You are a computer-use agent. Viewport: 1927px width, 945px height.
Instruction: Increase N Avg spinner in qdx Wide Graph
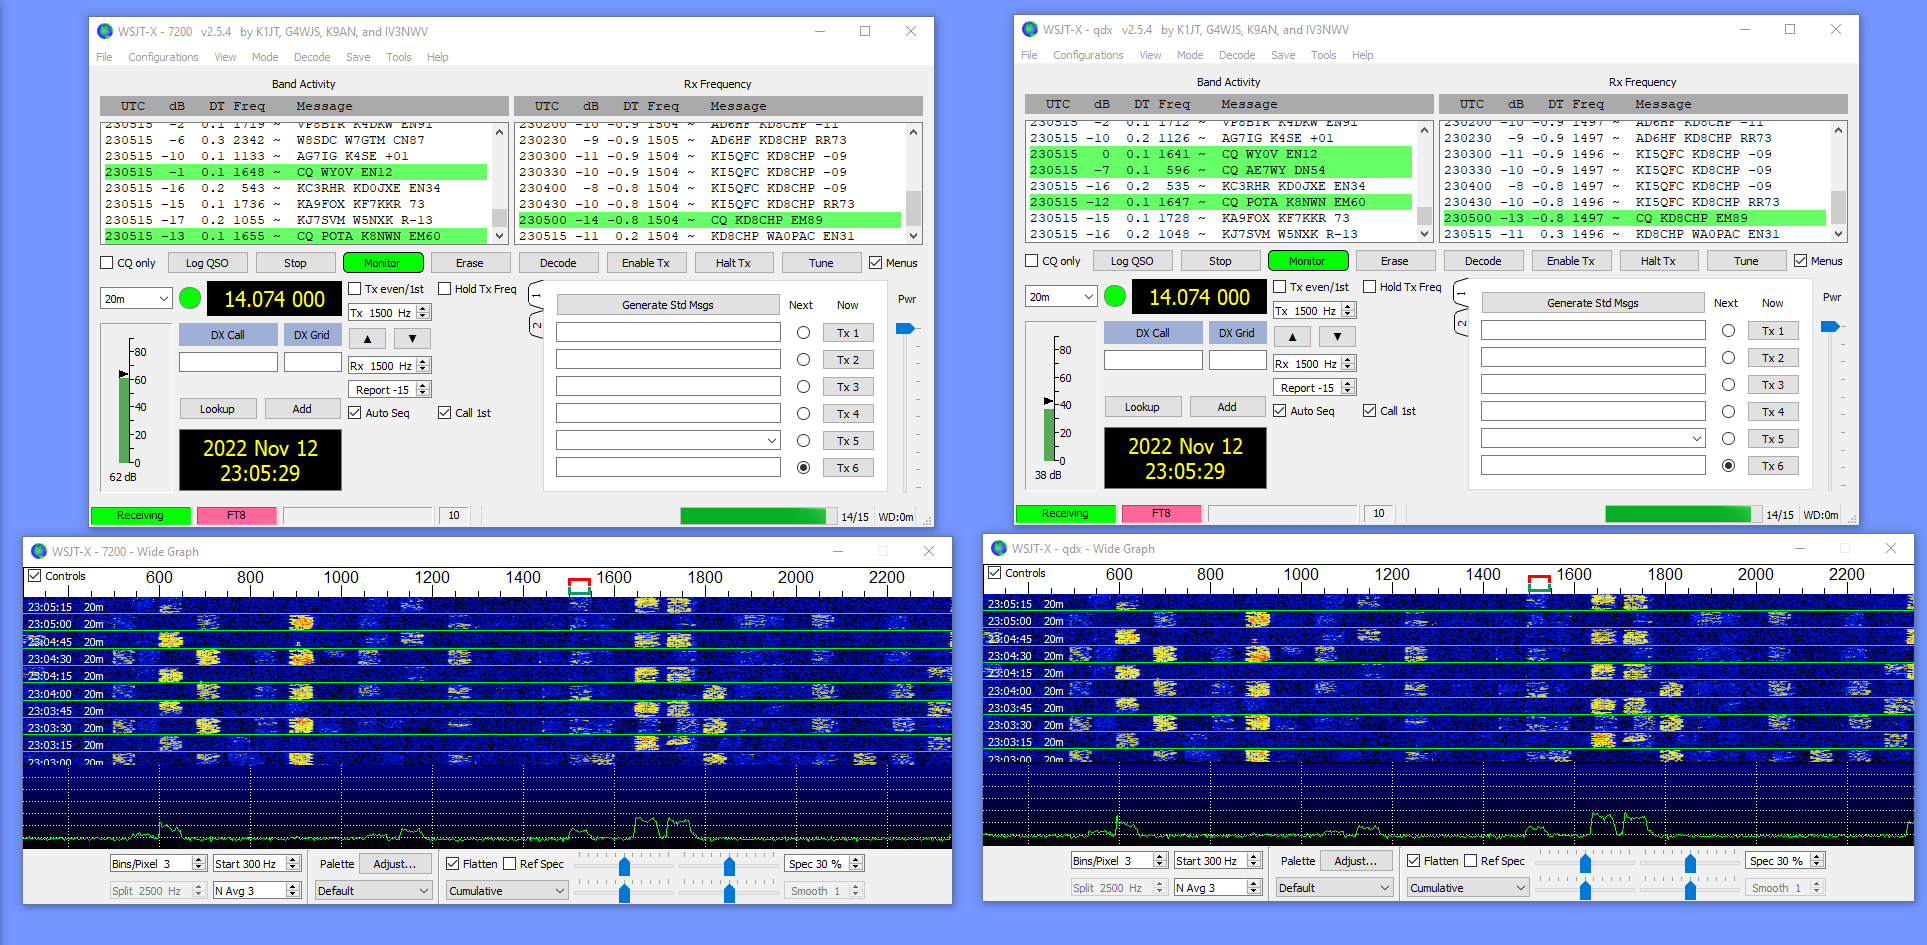tap(1254, 884)
